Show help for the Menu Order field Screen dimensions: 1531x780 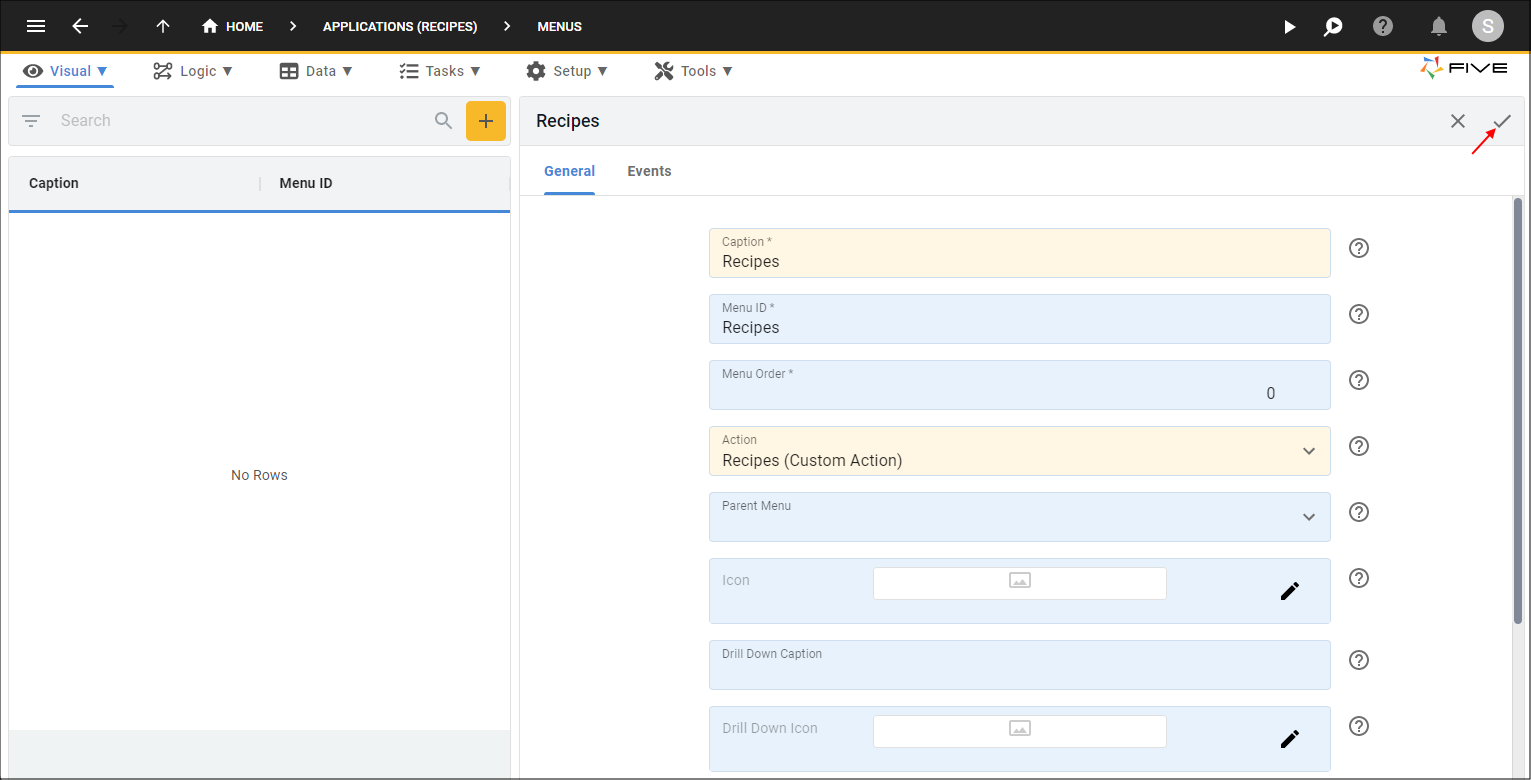point(1359,380)
